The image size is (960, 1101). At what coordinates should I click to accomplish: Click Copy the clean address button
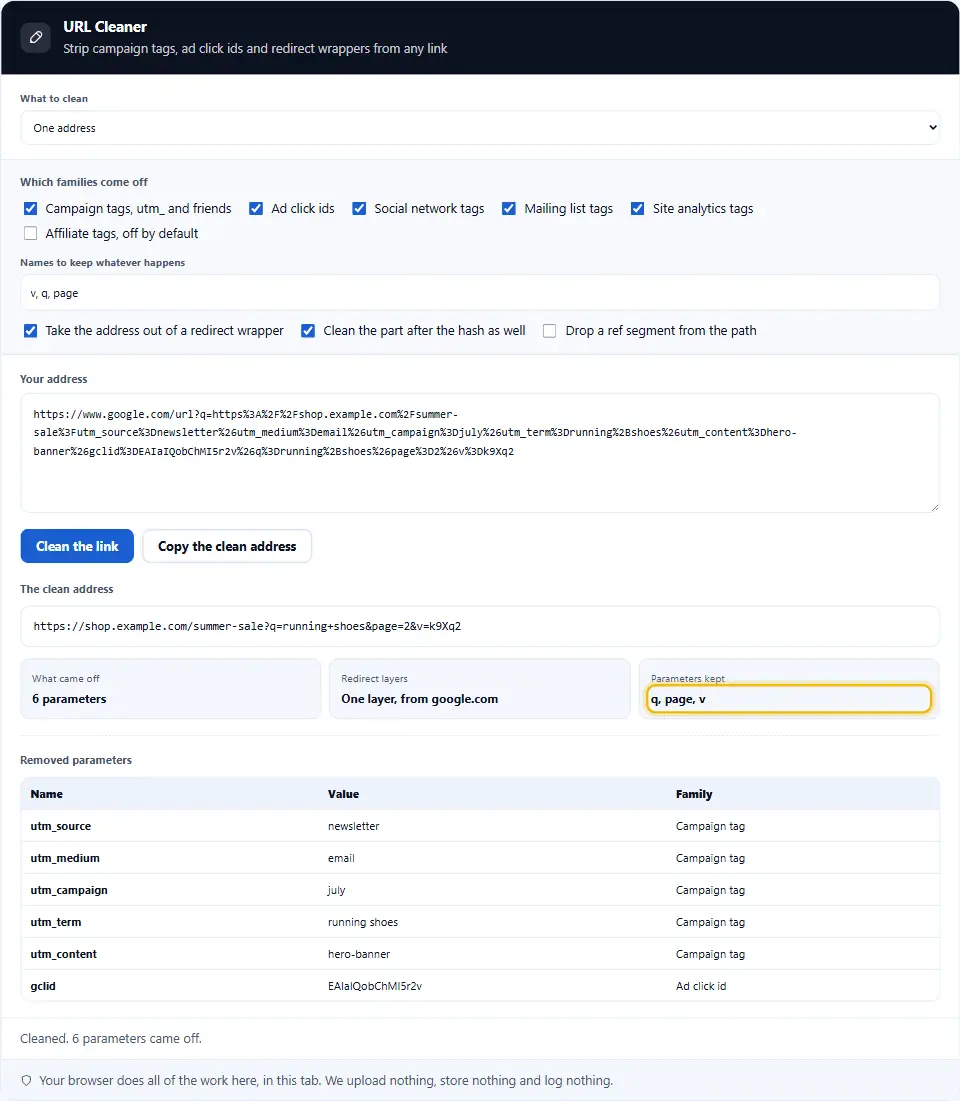pyautogui.click(x=227, y=546)
